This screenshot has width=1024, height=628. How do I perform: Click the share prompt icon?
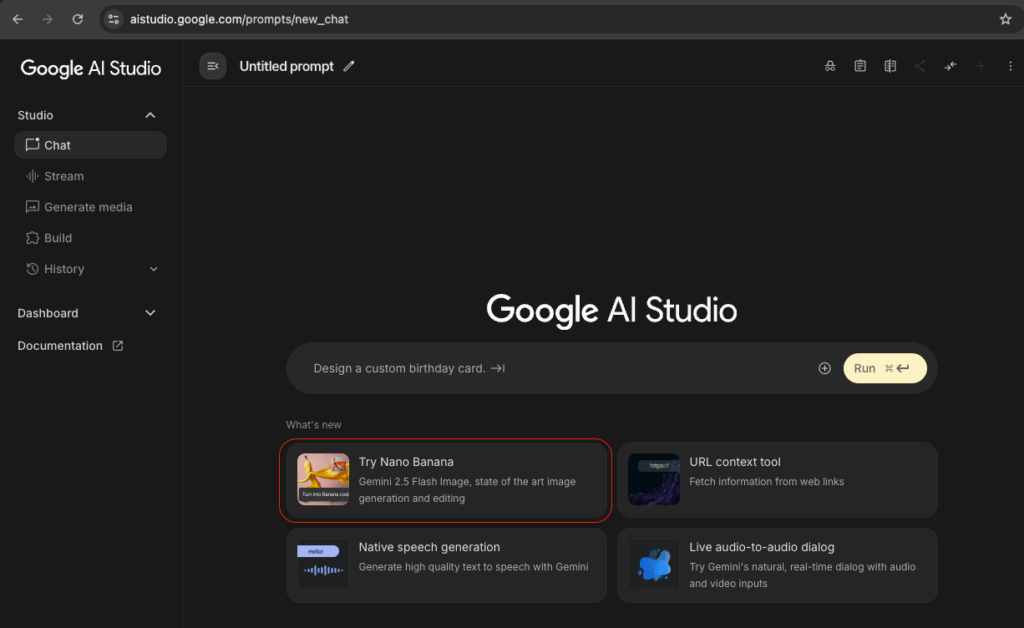click(920, 66)
